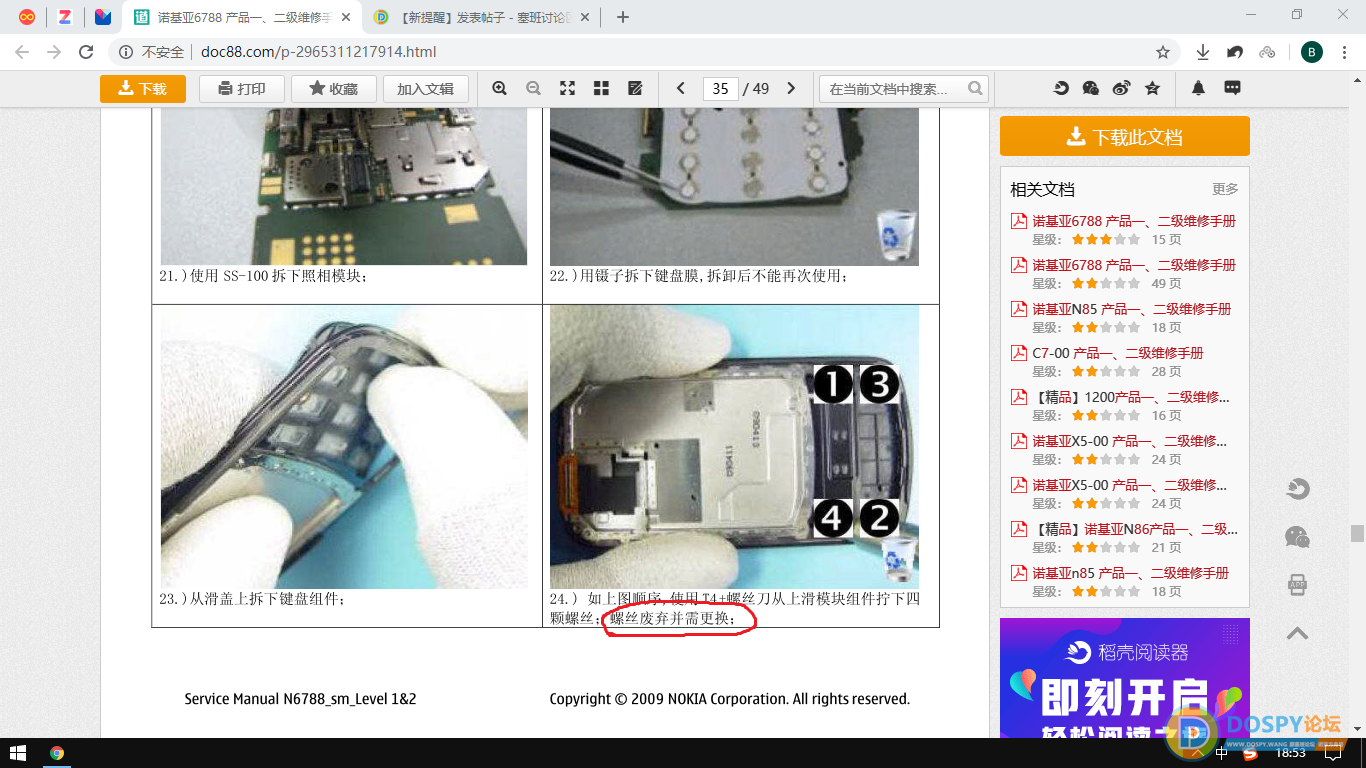Open the thumbnail grid view icon

click(x=601, y=88)
